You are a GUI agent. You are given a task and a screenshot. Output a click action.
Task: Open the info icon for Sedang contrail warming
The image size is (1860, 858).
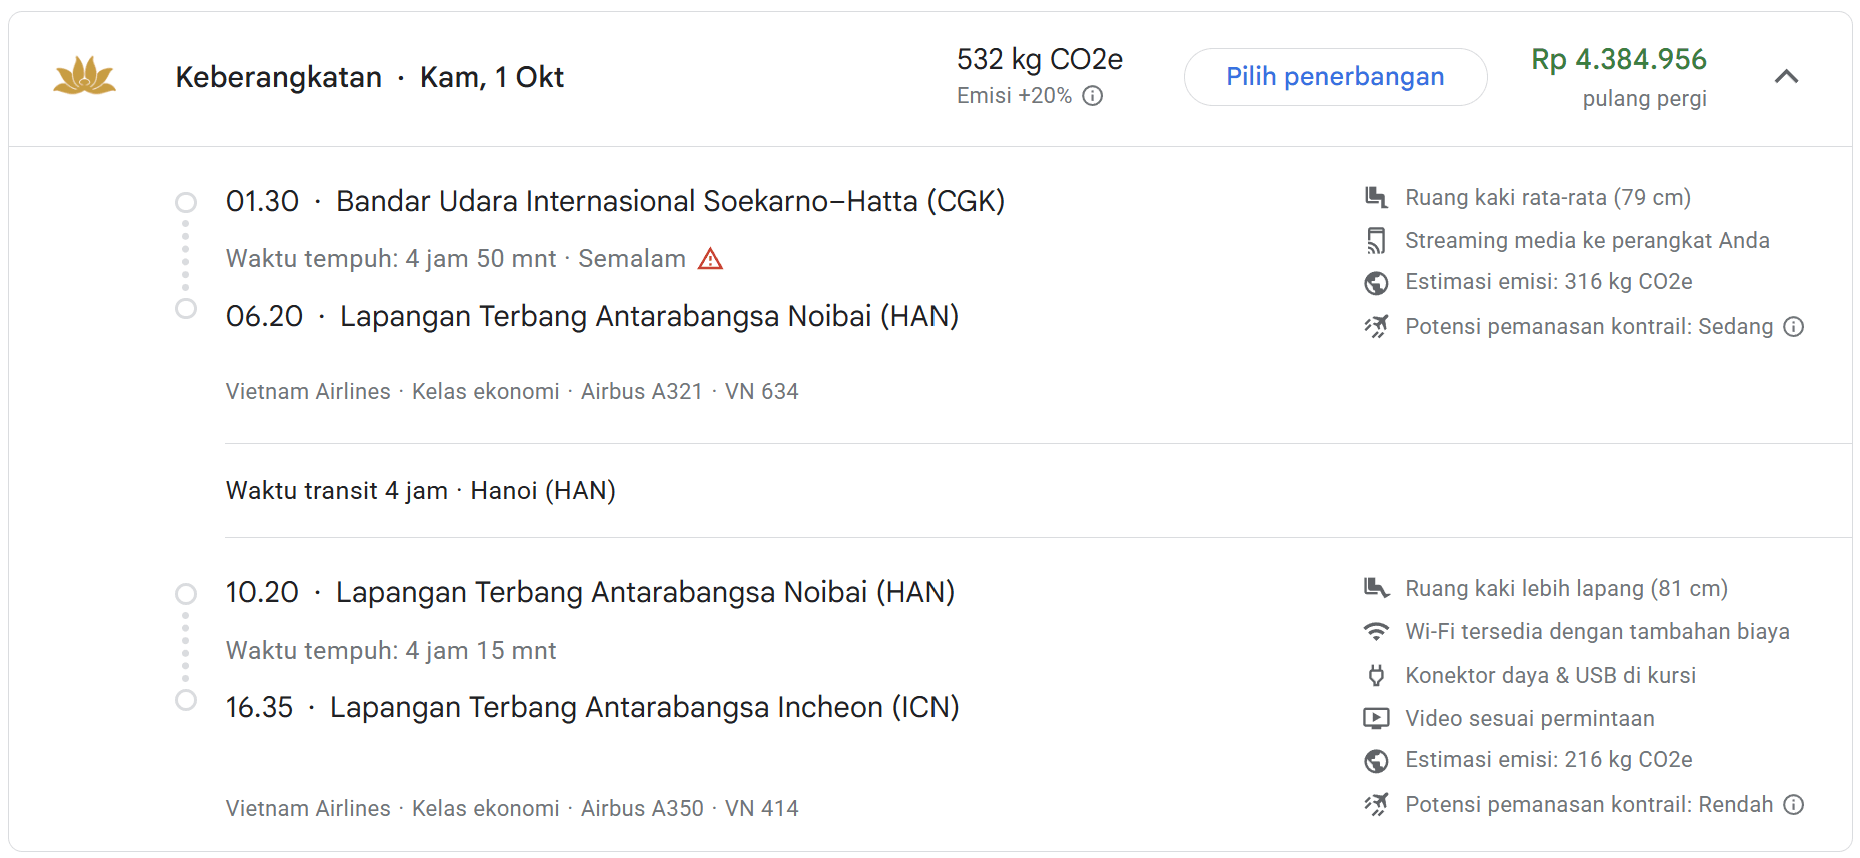pos(1794,327)
